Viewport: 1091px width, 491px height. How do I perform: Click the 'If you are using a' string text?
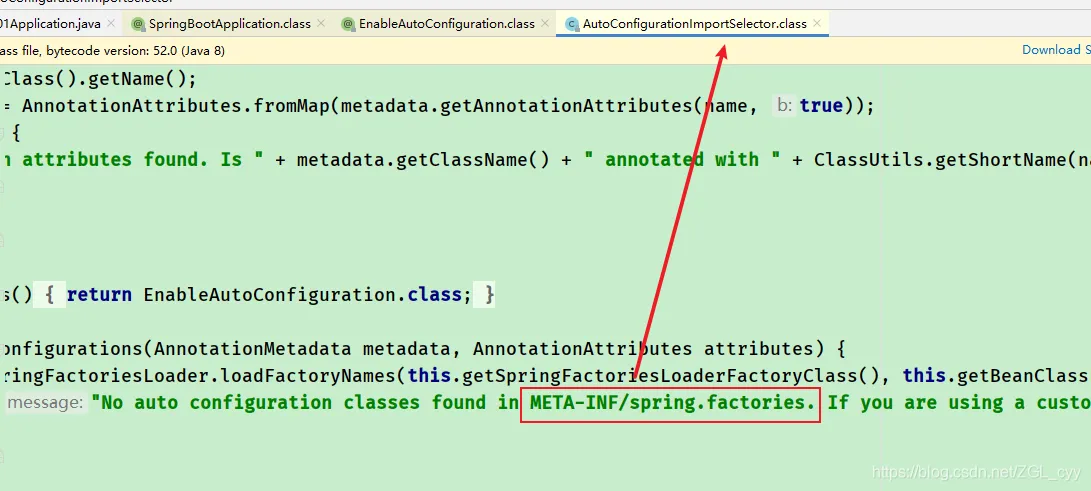point(921,403)
